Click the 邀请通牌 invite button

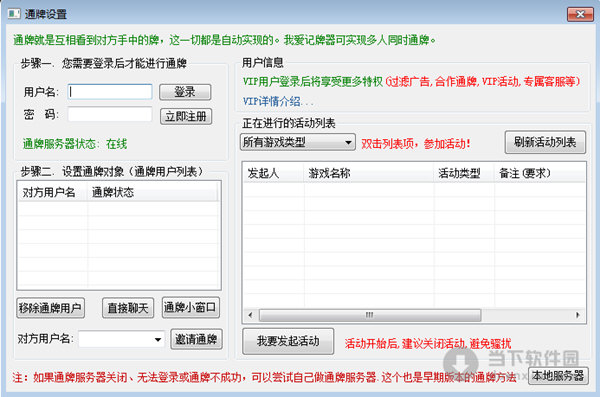click(196, 339)
